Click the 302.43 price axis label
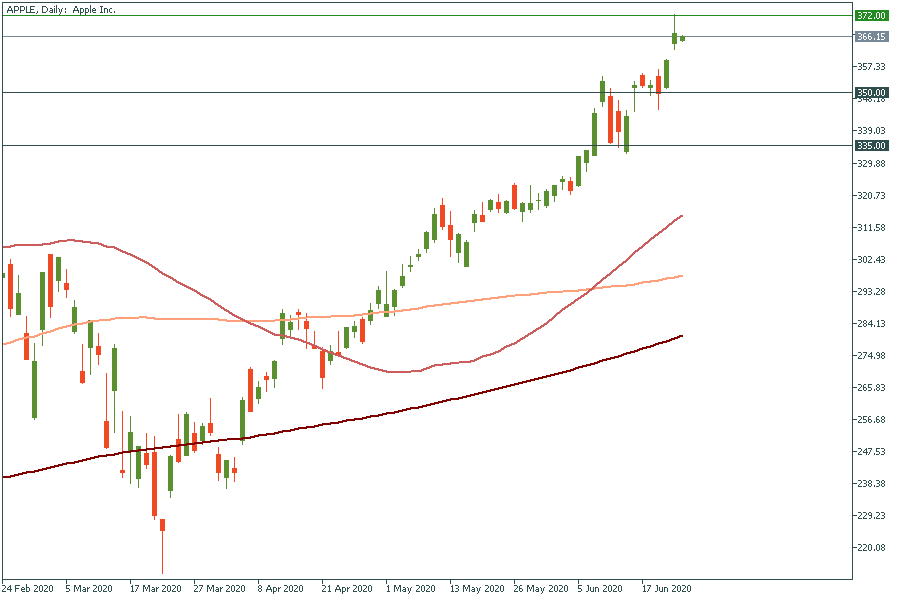 pos(871,260)
